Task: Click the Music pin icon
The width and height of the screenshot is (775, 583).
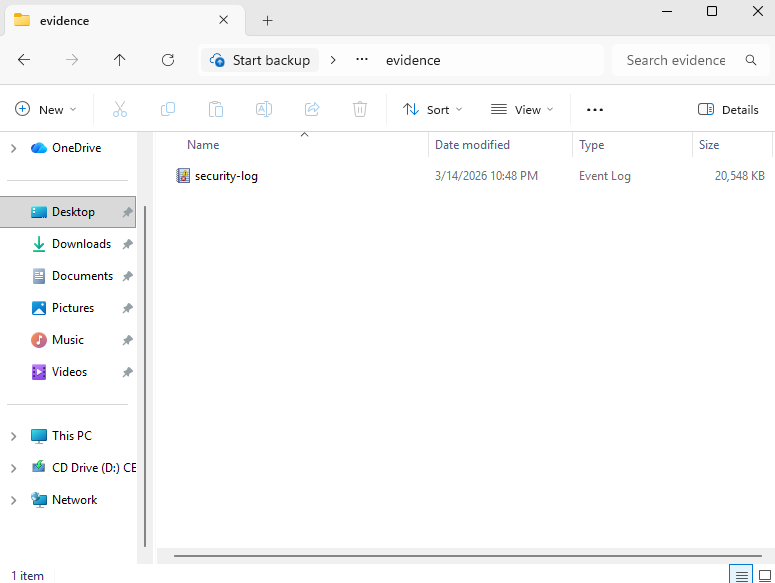Action: [128, 340]
